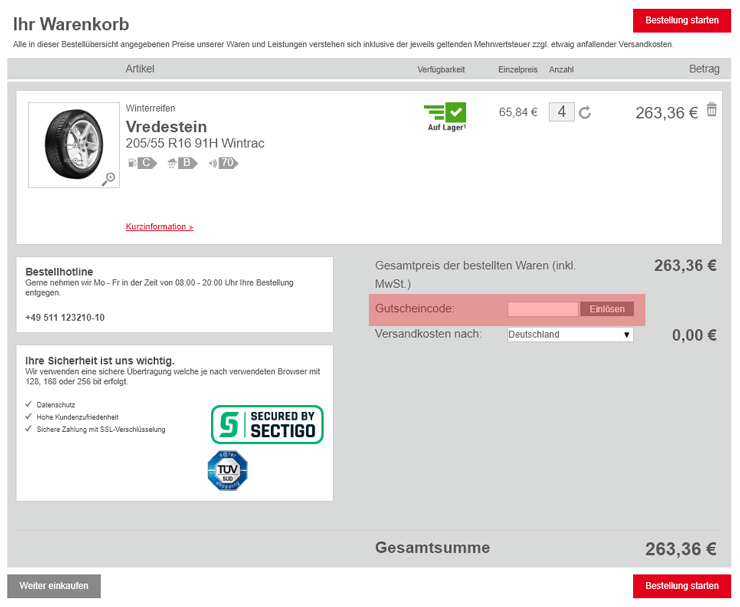Click the Verfügbarkeit column header
The width and height of the screenshot is (740, 607).
[x=441, y=69]
